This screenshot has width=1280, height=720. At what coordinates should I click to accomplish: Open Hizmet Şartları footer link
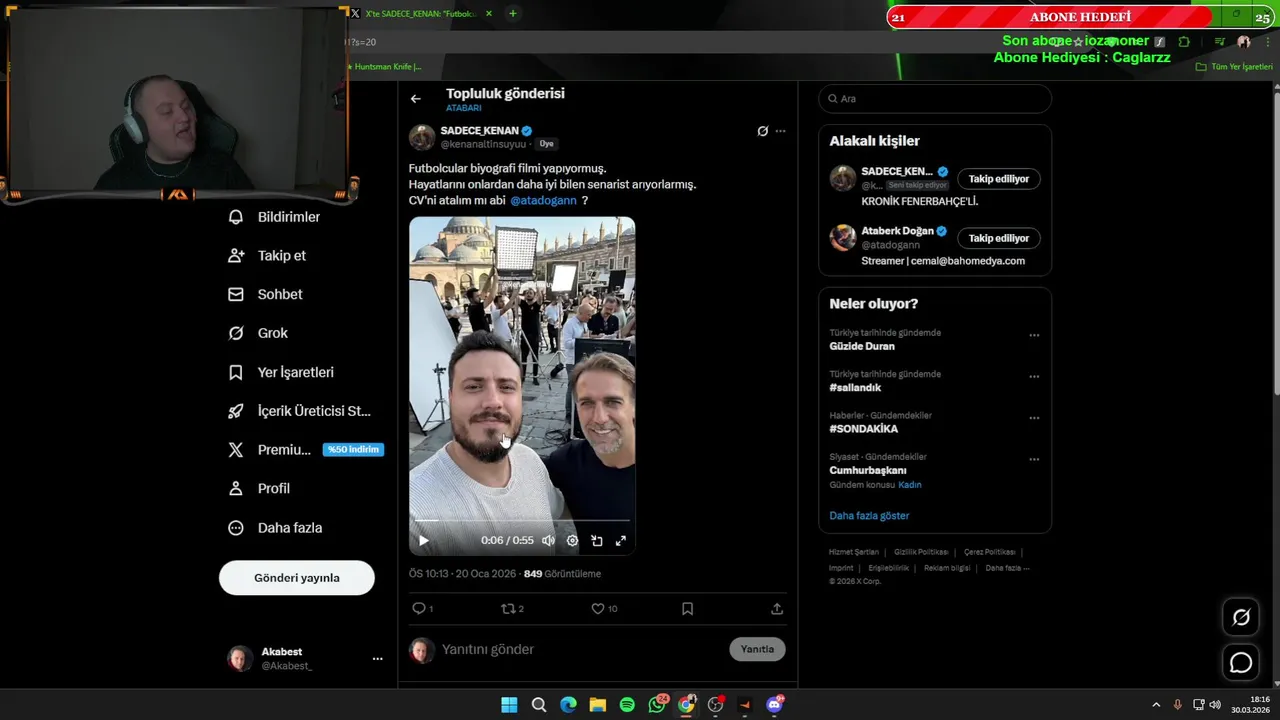[854, 552]
